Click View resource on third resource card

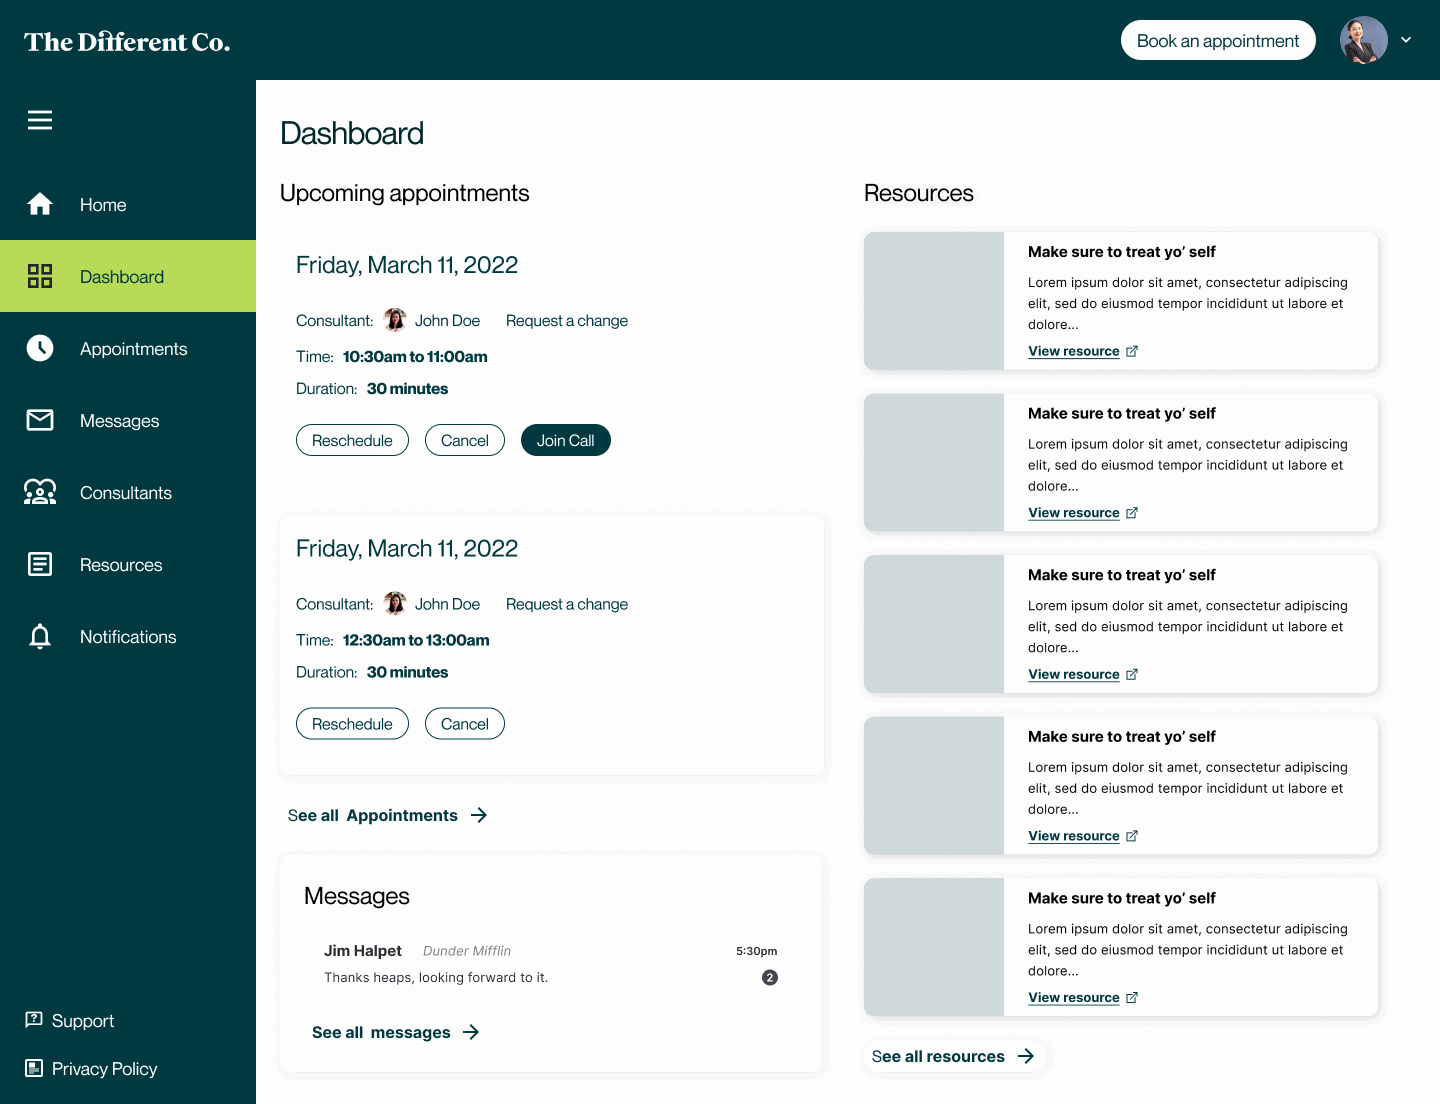[x=1074, y=674]
